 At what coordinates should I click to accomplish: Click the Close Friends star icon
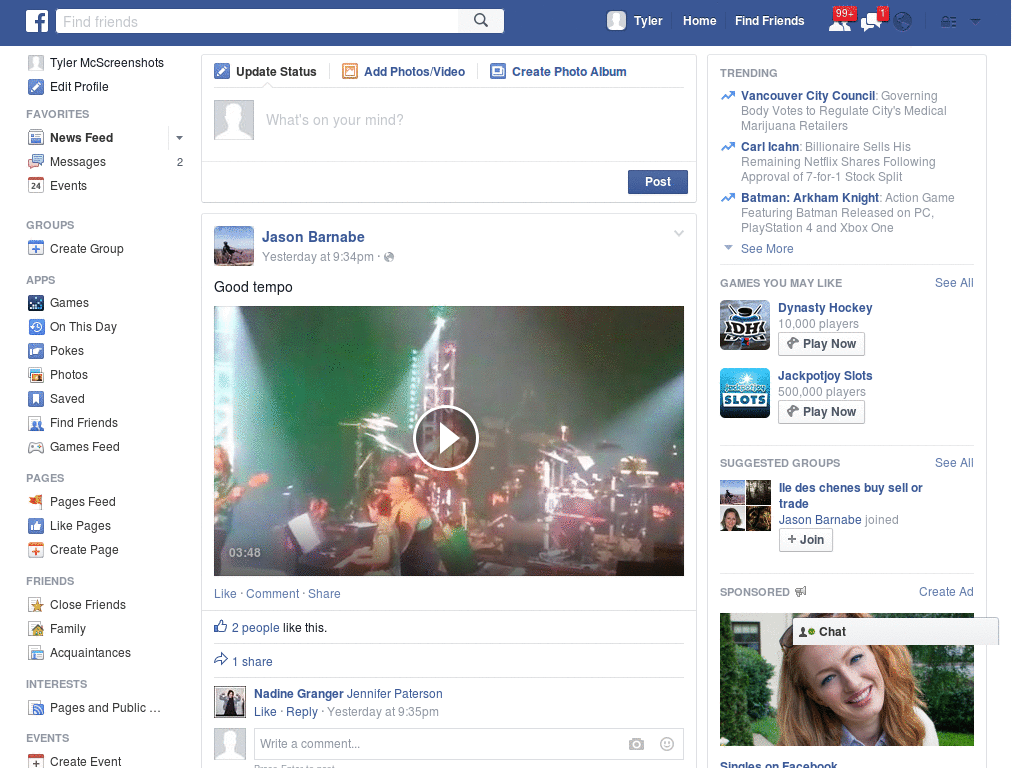36,605
